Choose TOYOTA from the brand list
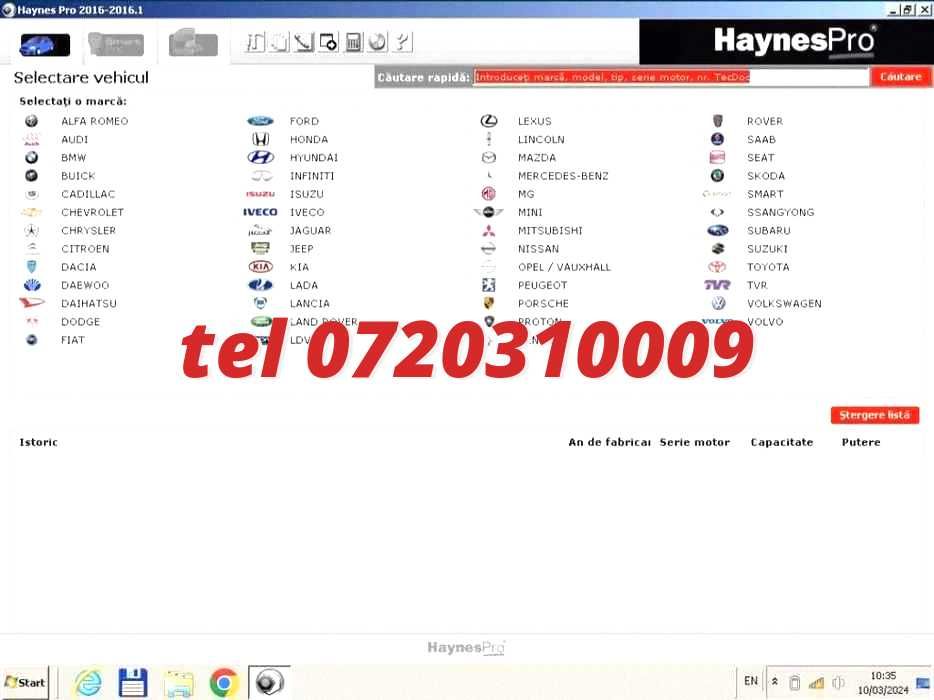934x700 pixels. (x=768, y=267)
